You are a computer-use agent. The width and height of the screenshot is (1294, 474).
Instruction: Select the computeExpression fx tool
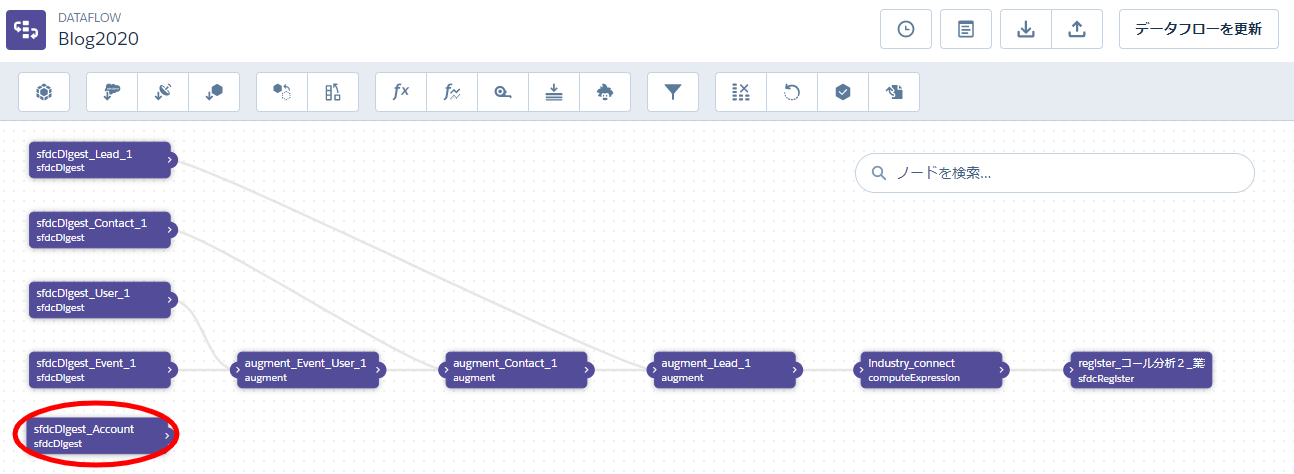pyautogui.click(x=401, y=92)
